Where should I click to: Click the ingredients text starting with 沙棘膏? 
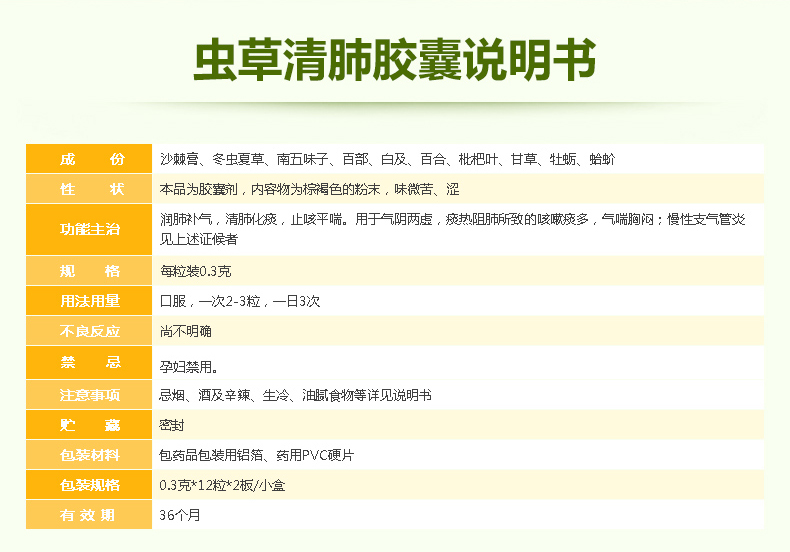387,159
